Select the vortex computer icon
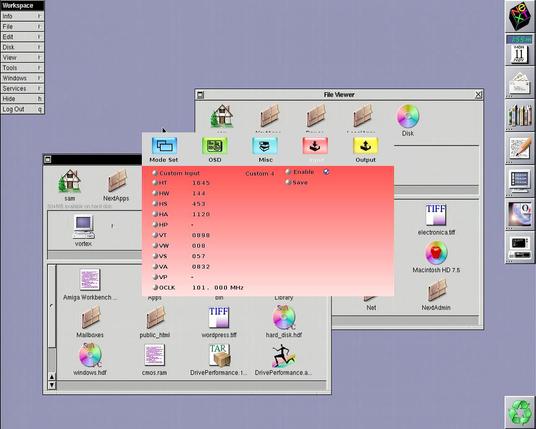The height and width of the screenshot is (429, 536). [x=83, y=227]
